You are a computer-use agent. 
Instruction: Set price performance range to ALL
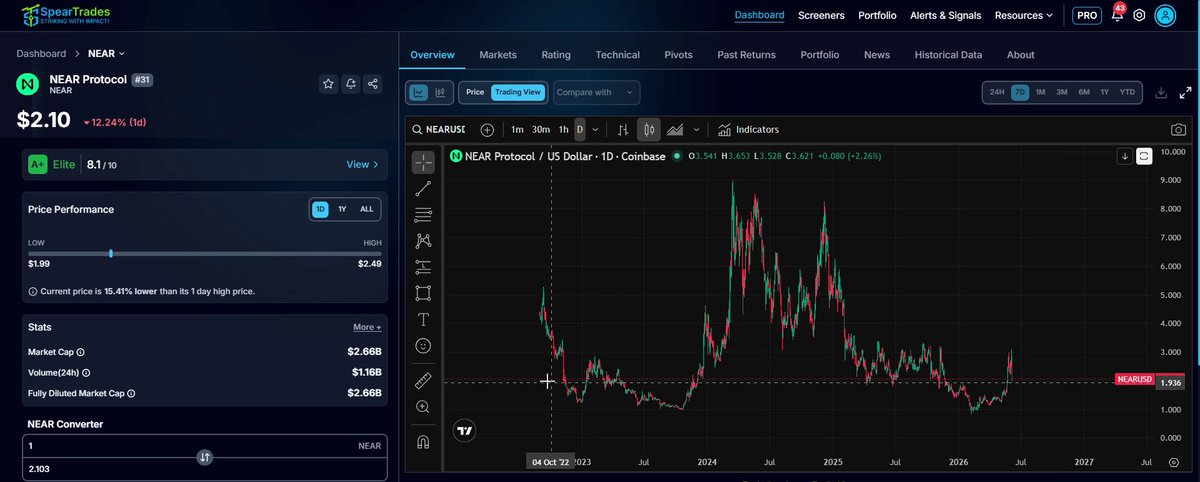366,209
